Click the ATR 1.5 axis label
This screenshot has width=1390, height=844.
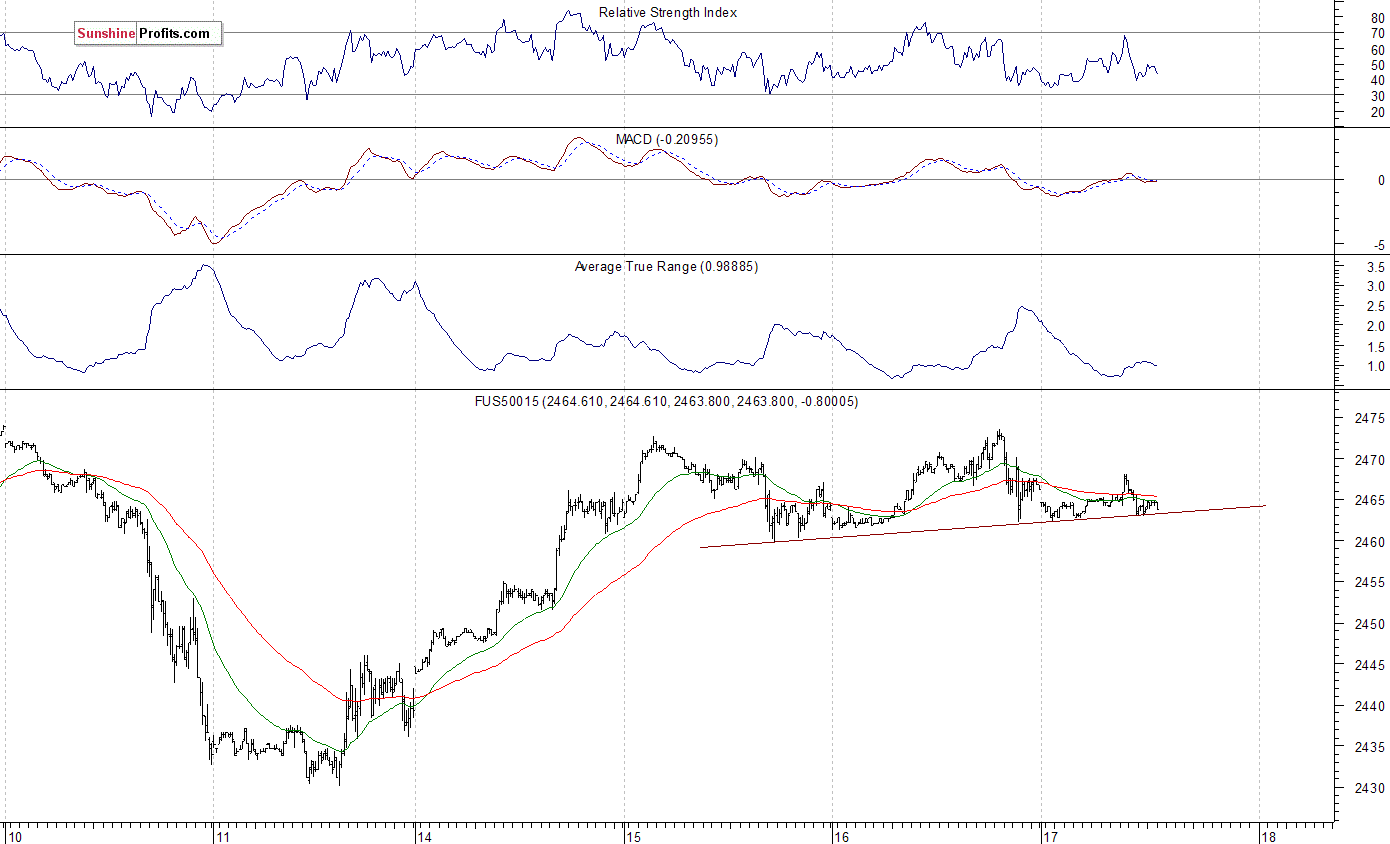click(x=1375, y=347)
